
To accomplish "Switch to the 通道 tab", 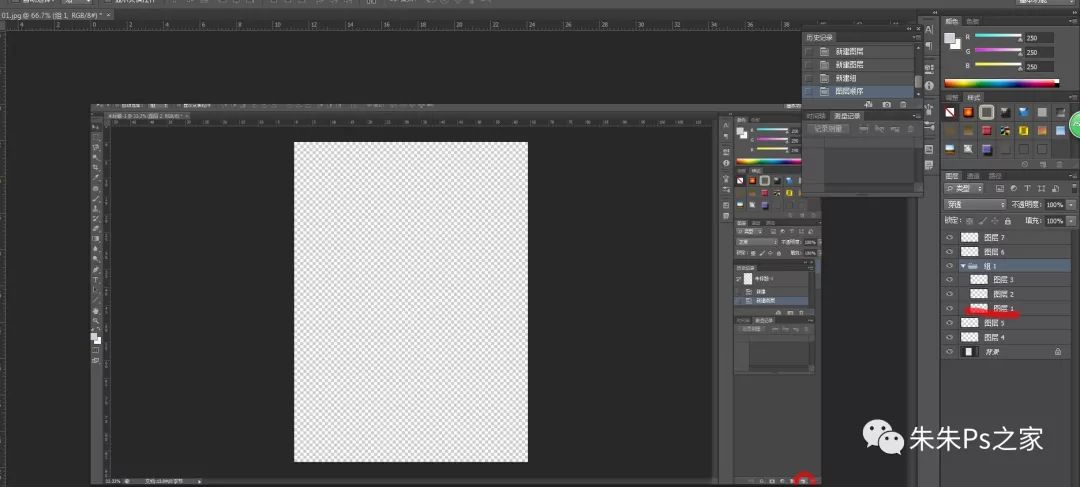I will click(x=973, y=175).
